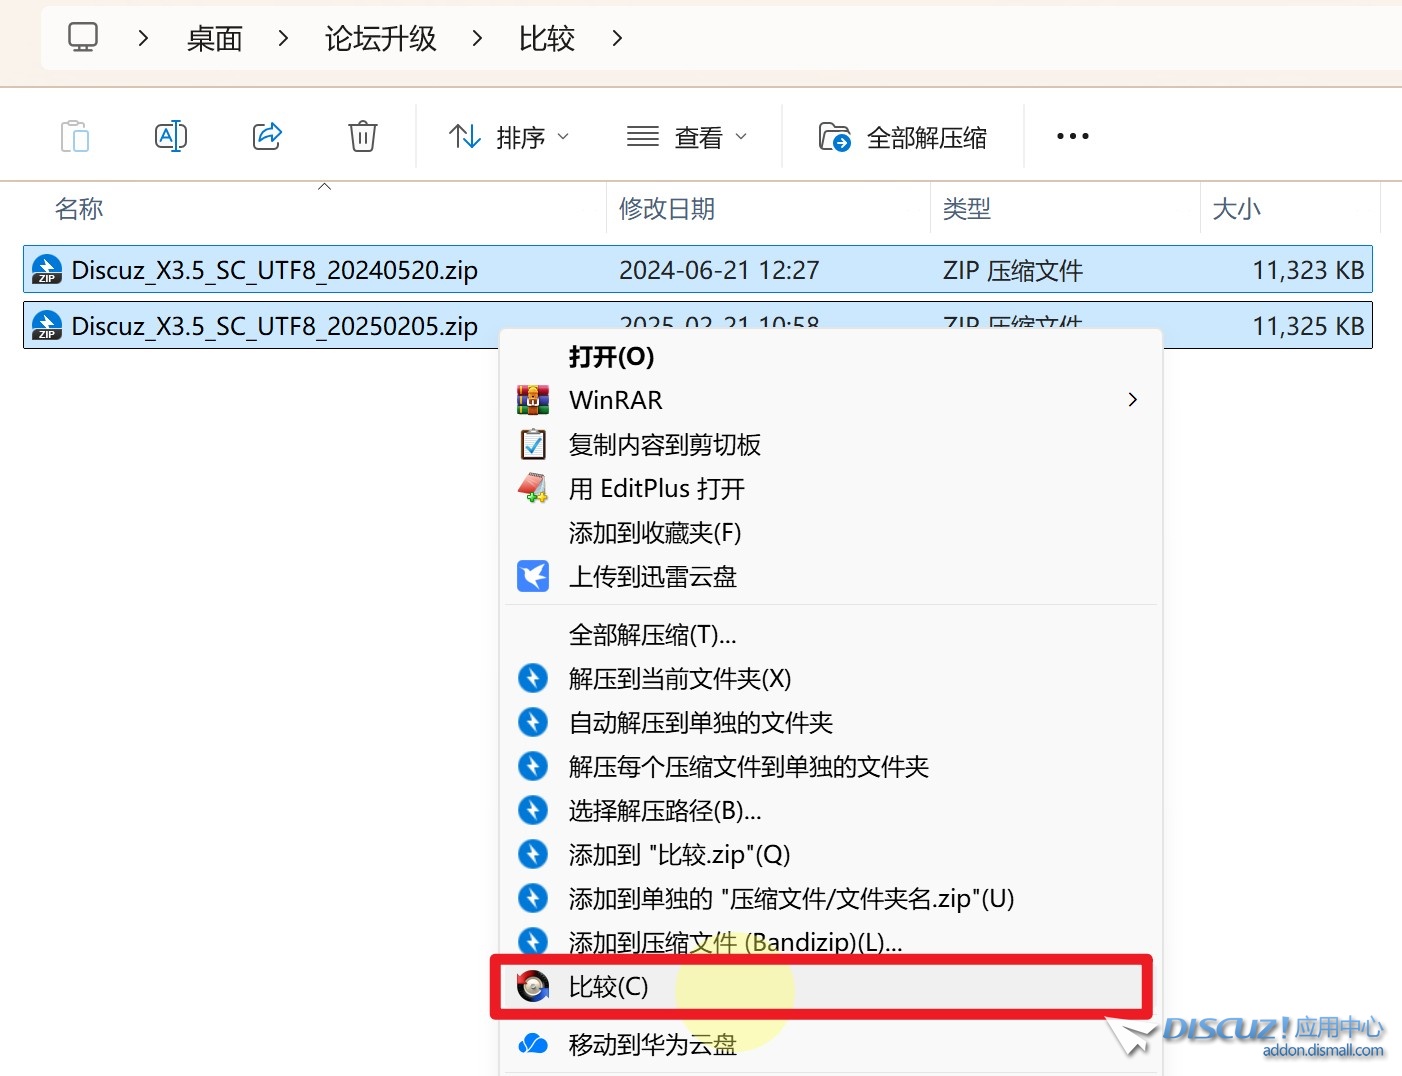Click the Share icon in toolbar

click(267, 136)
